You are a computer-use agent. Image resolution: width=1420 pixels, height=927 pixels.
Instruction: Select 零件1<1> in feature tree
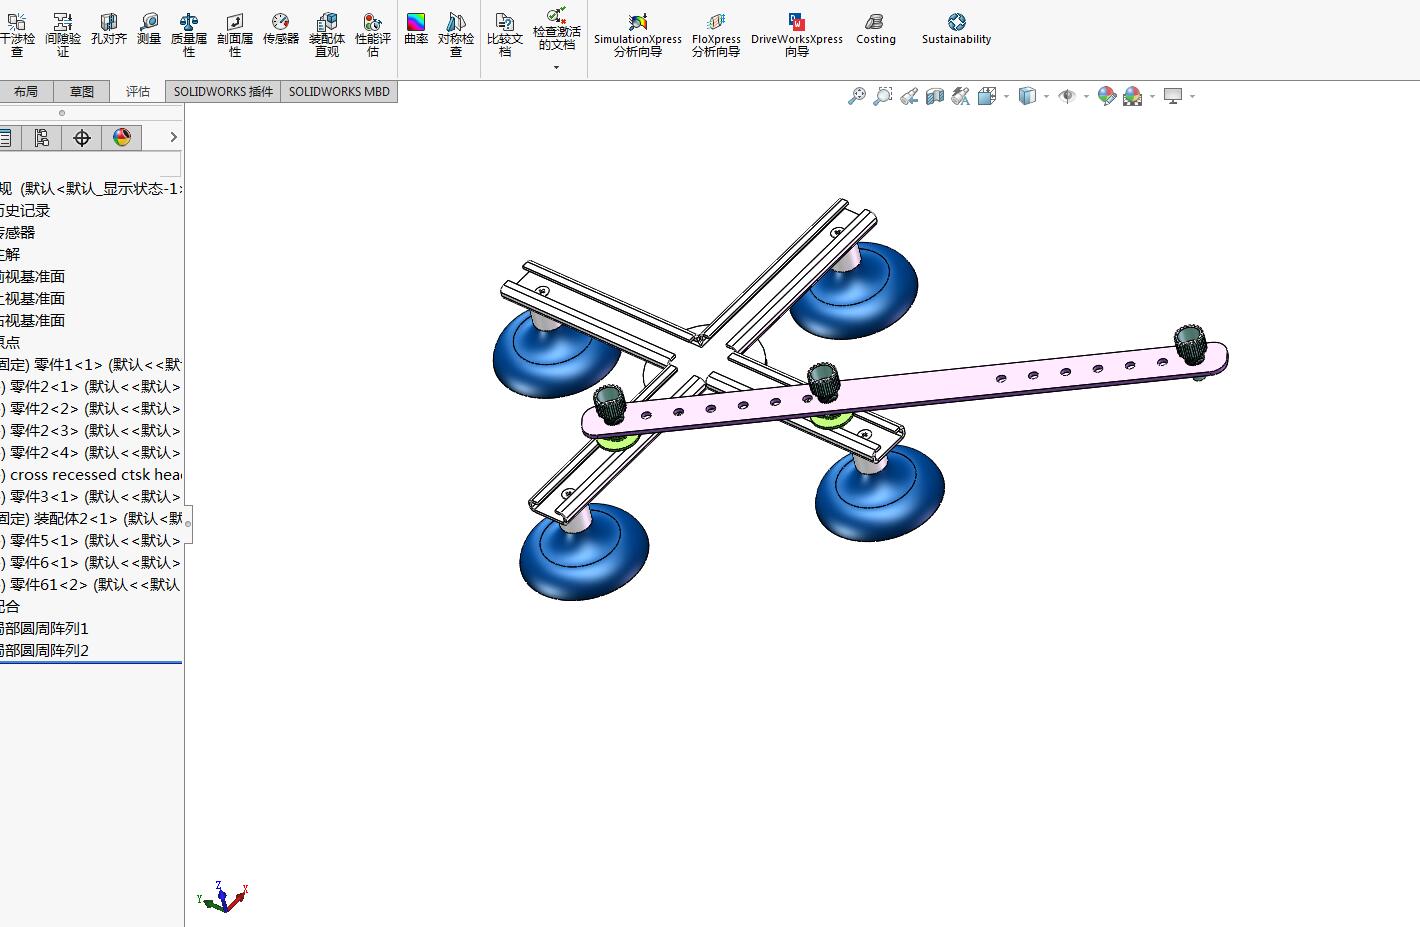coord(91,365)
